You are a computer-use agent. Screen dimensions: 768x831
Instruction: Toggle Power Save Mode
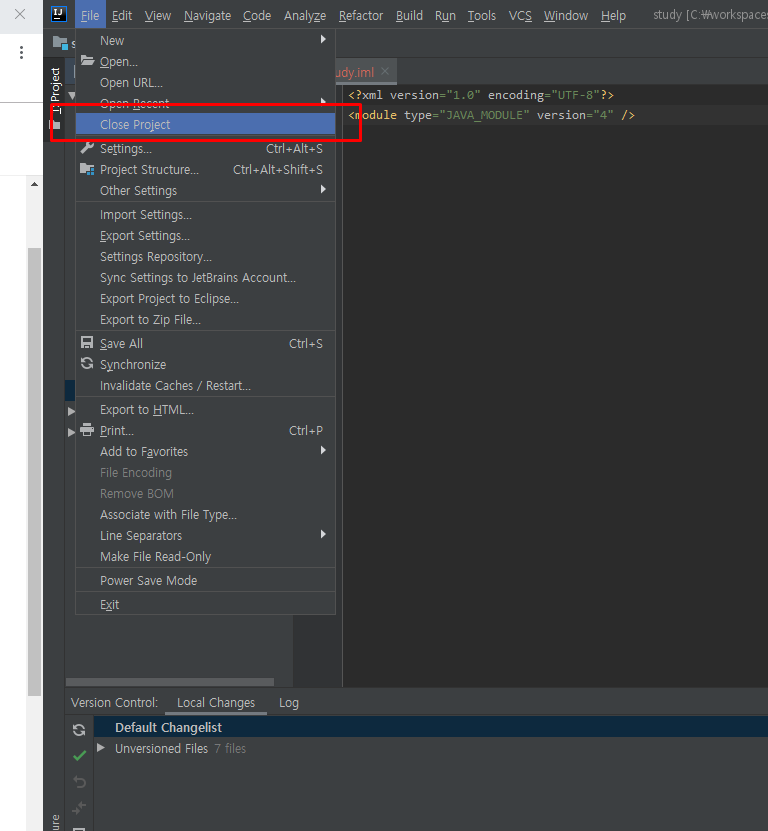click(x=206, y=580)
